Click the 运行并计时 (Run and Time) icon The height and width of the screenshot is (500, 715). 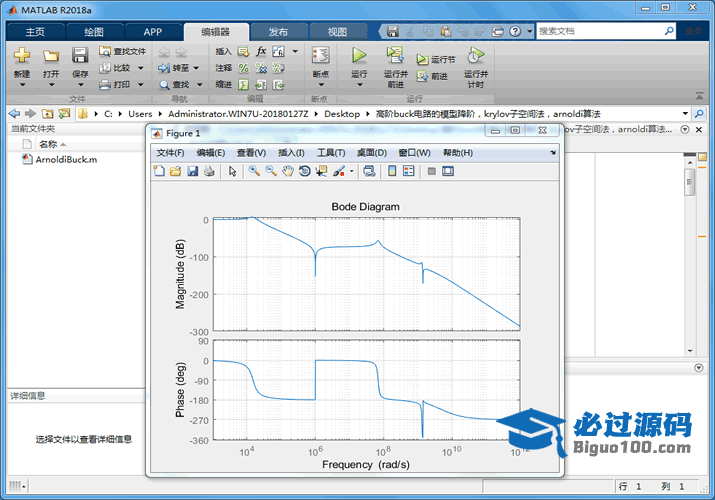click(476, 55)
